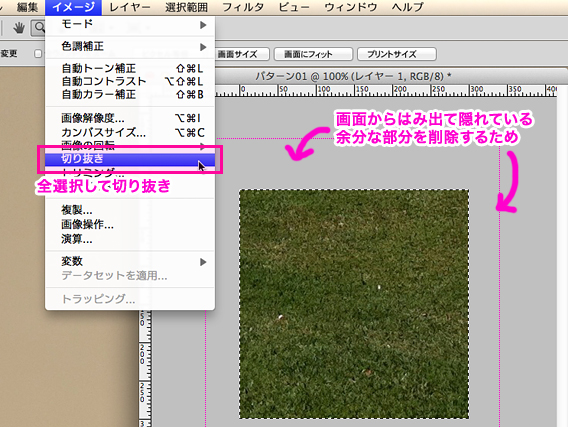Click the horizontal ruler at 200 mark

400,90
